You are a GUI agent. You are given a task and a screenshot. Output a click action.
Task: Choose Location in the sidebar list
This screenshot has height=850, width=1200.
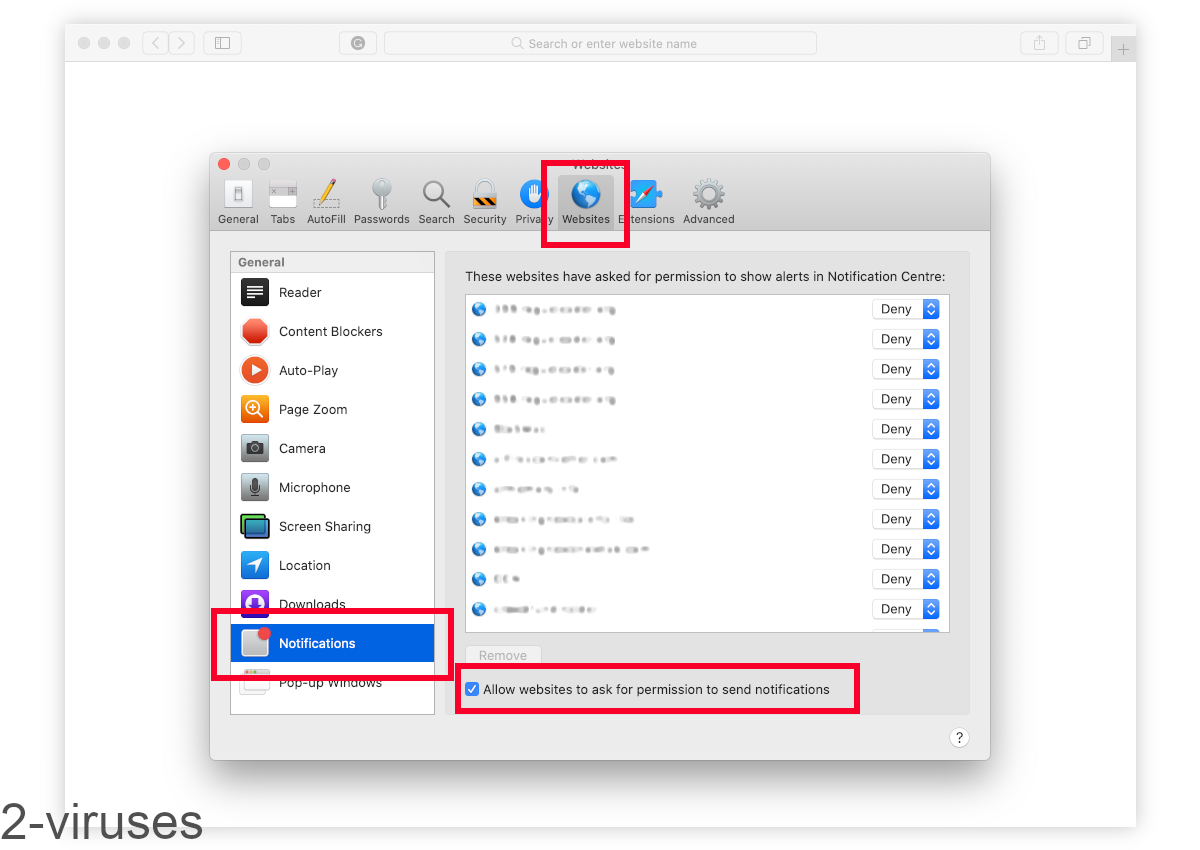click(x=304, y=566)
